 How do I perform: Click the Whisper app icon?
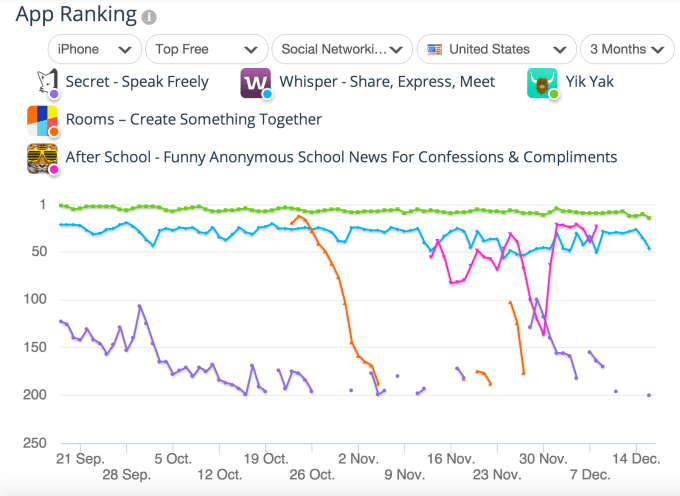255,83
